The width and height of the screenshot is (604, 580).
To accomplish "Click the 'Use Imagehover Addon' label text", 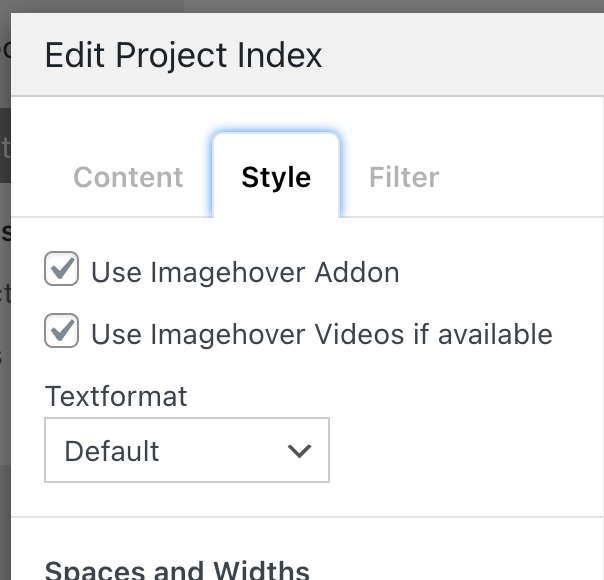I will 245,272.
